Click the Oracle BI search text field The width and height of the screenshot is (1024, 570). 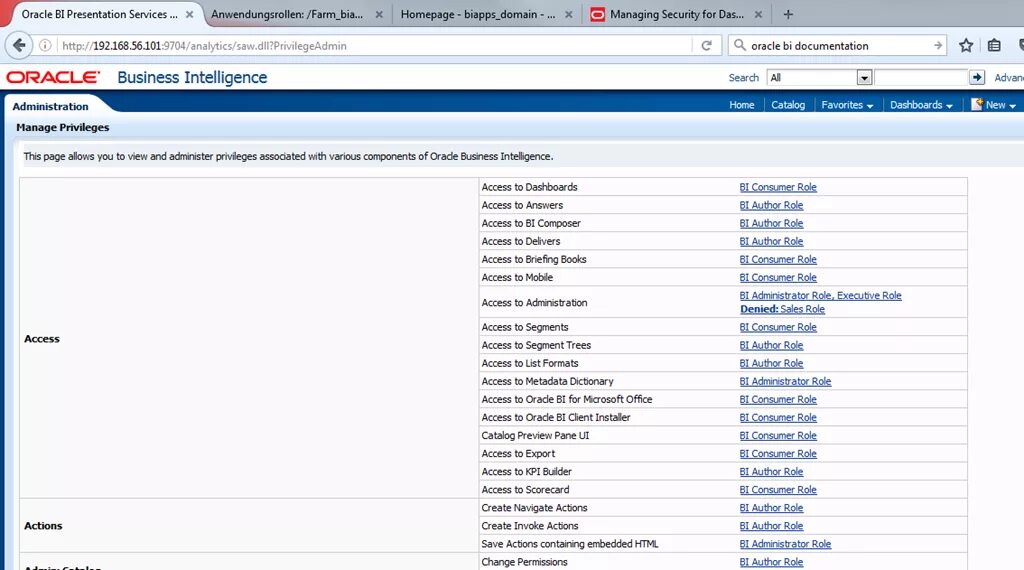[921, 78]
